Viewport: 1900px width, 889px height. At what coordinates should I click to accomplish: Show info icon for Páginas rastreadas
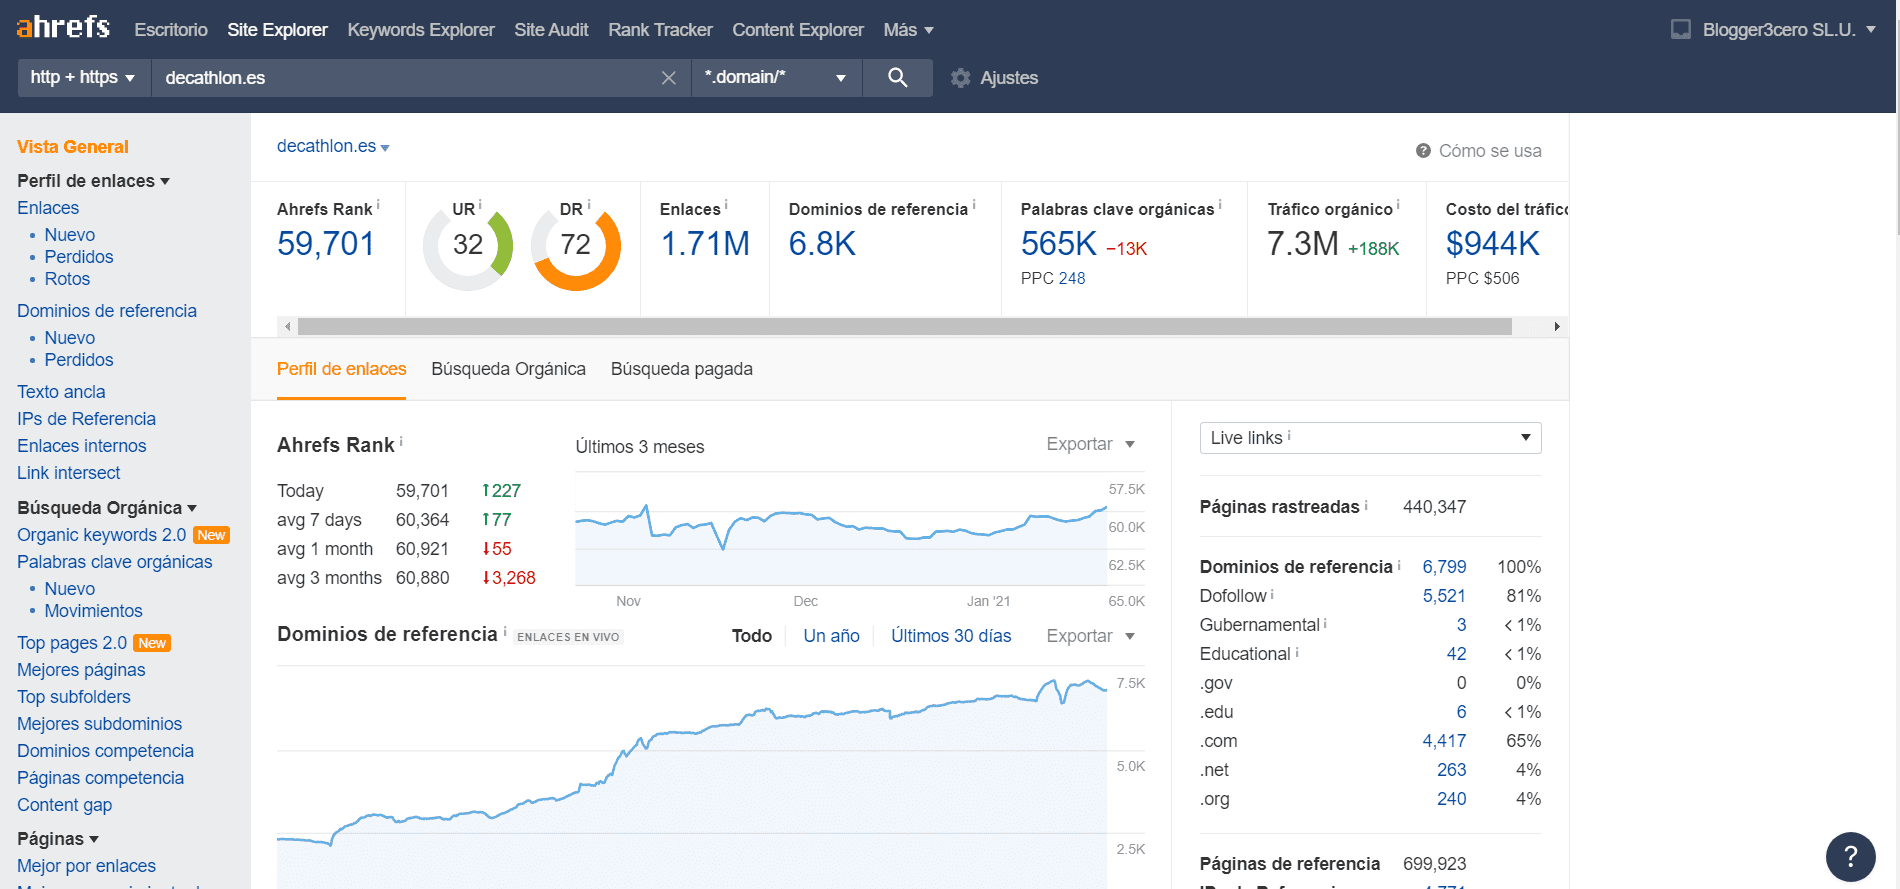coord(1366,505)
